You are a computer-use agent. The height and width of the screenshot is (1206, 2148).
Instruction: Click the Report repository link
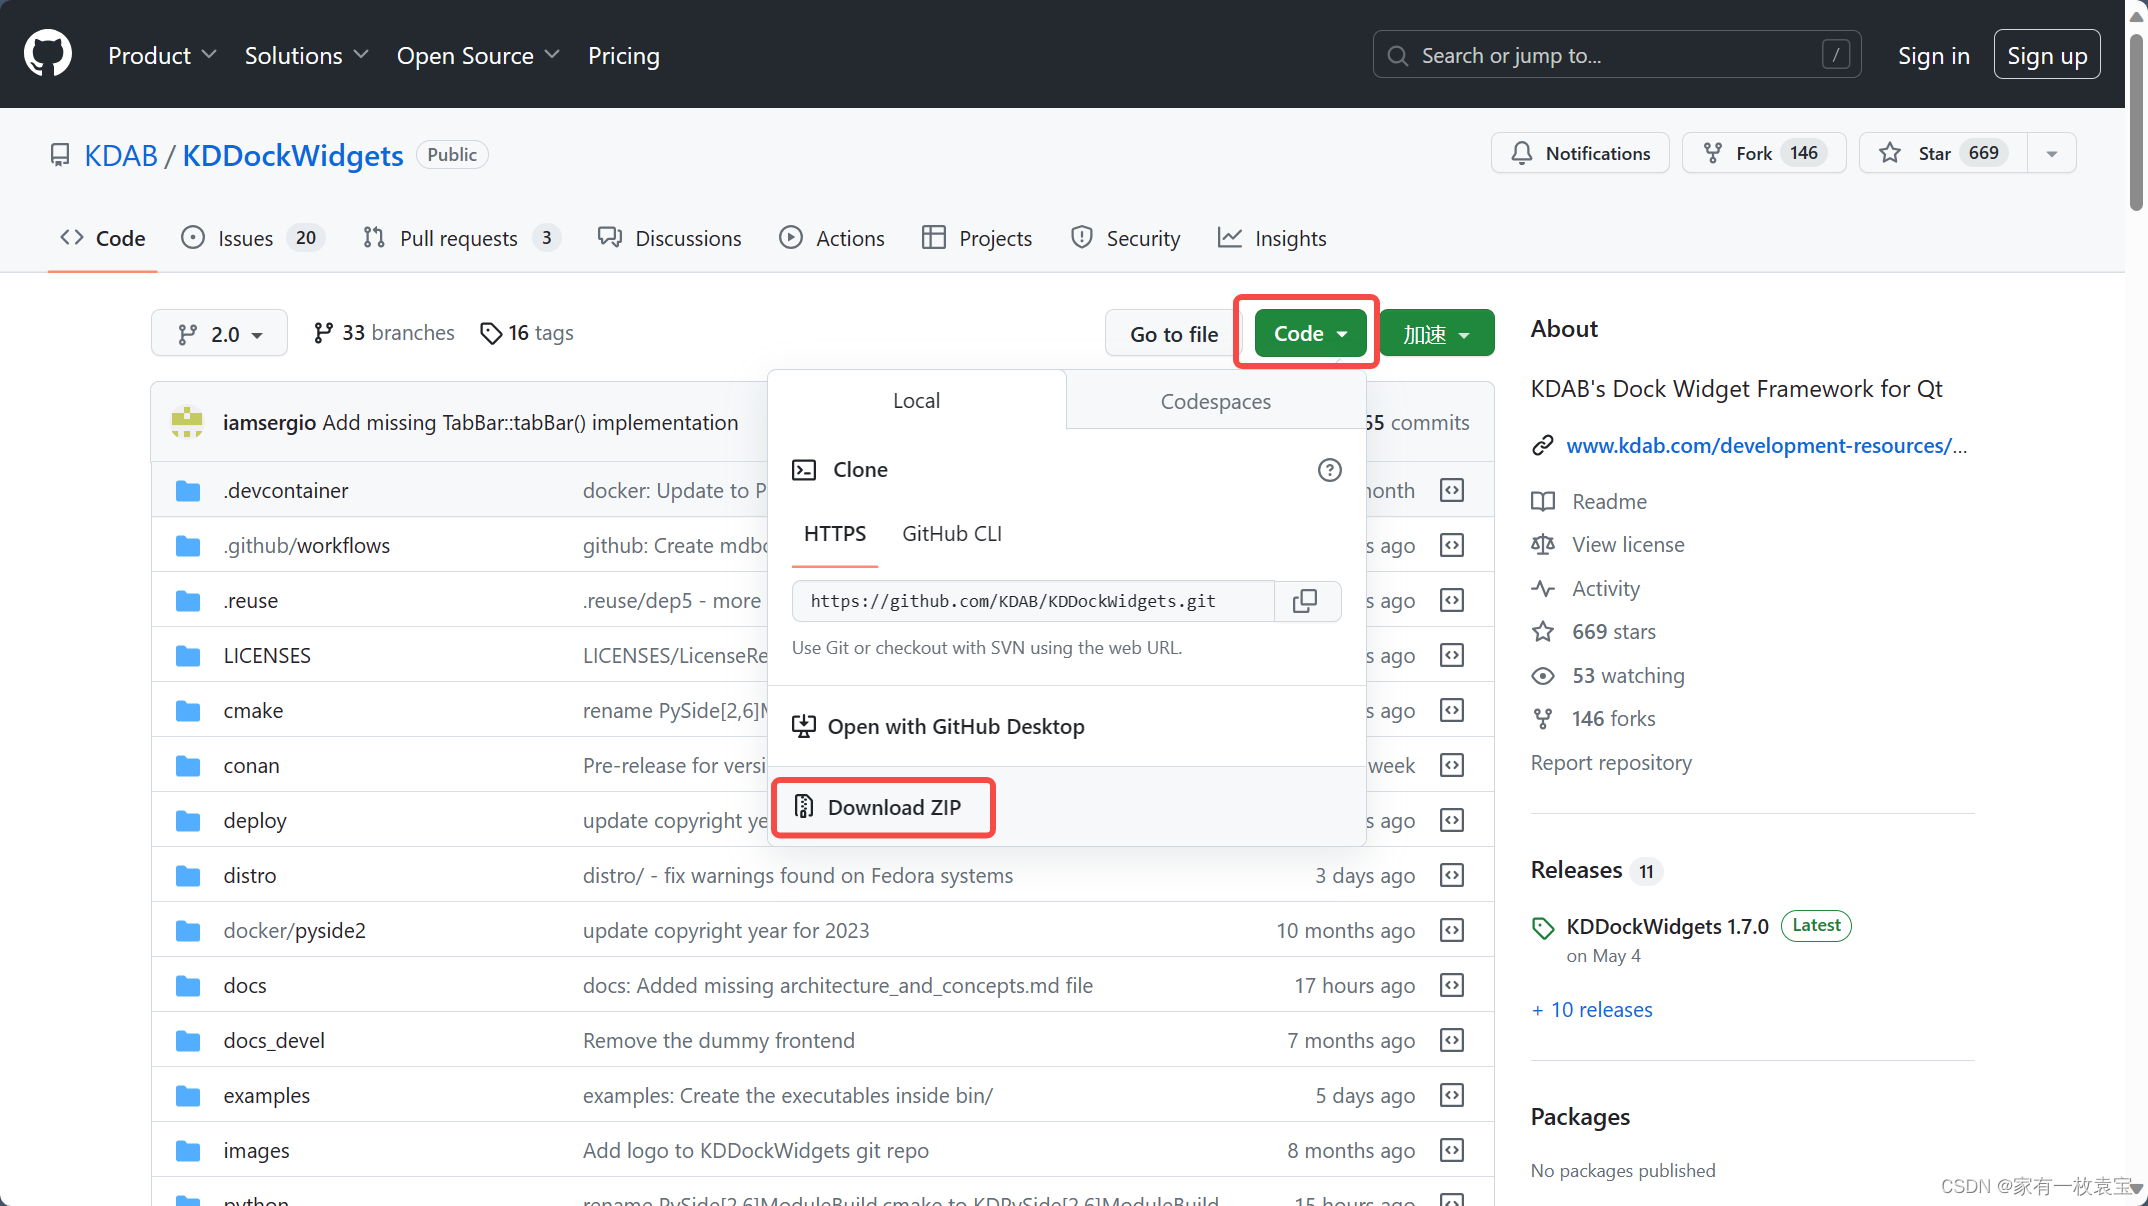pos(1611,762)
